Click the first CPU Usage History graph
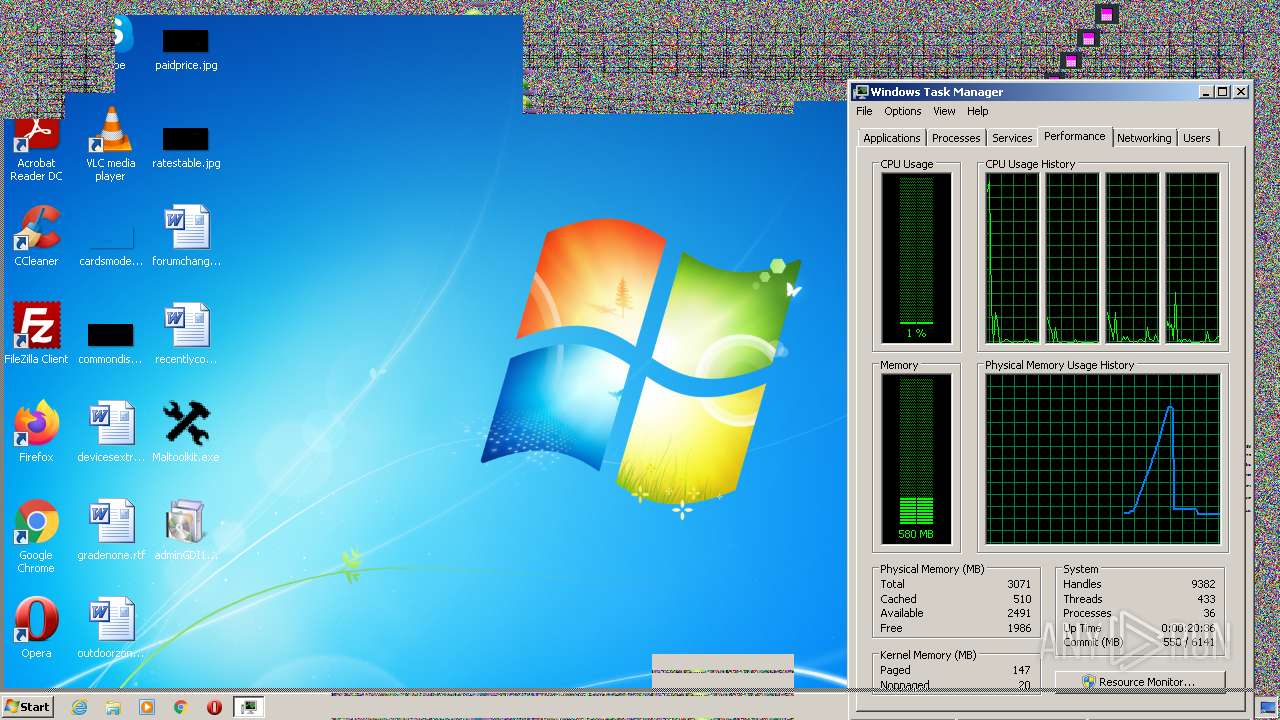Viewport: 1280px width, 720px height. tap(1012, 258)
